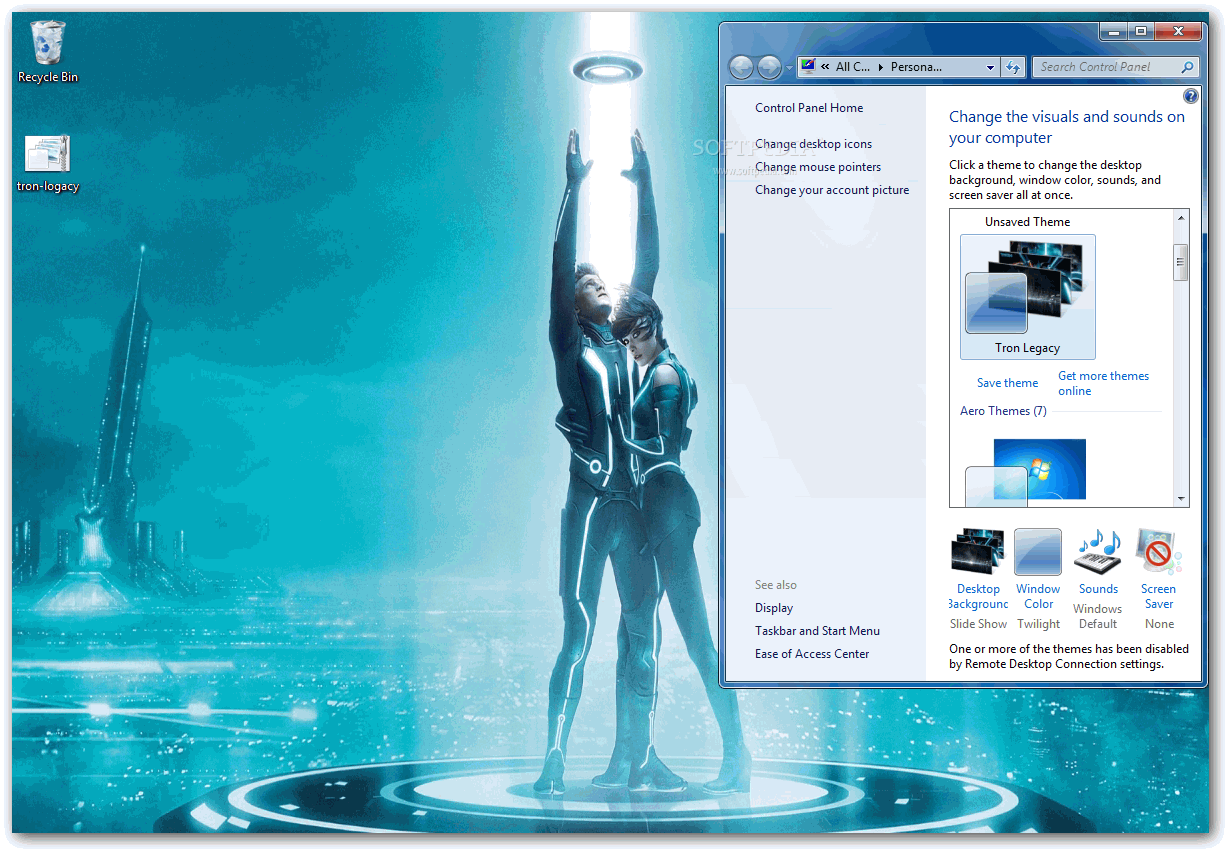
Task: Click the control panel icon in address bar
Action: pyautogui.click(x=809, y=67)
